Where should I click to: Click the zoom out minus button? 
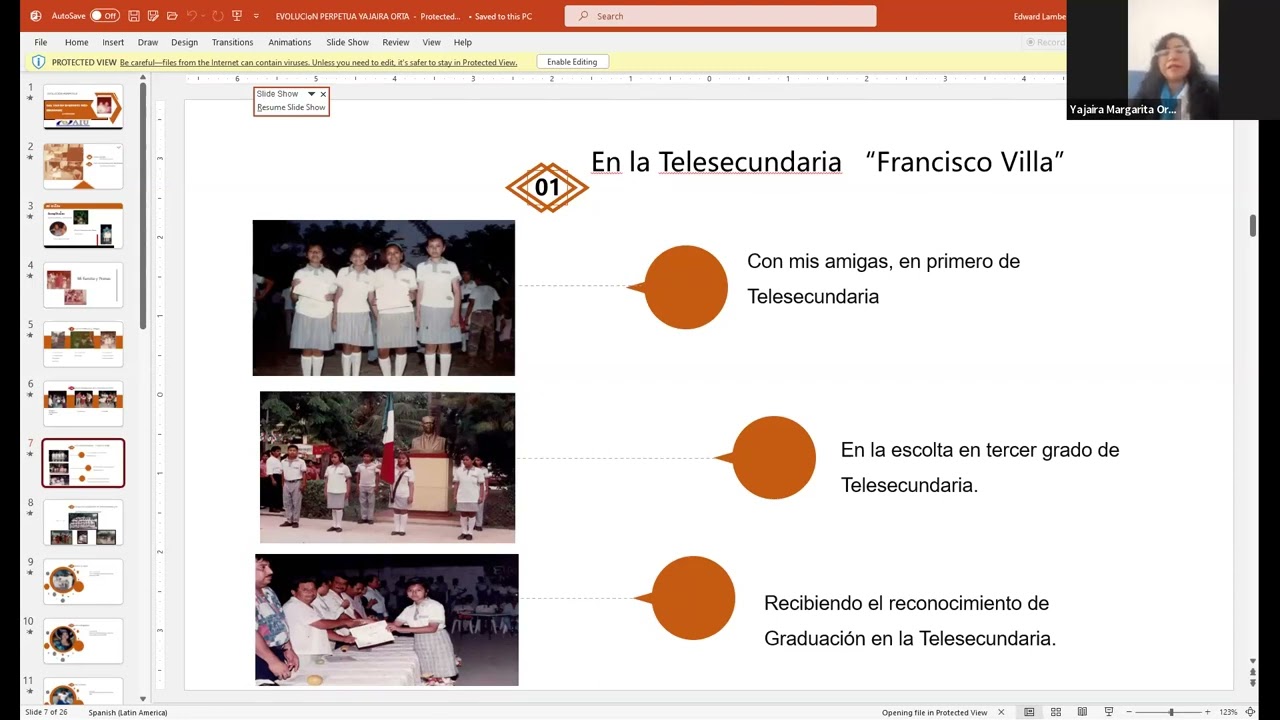[1129, 712]
